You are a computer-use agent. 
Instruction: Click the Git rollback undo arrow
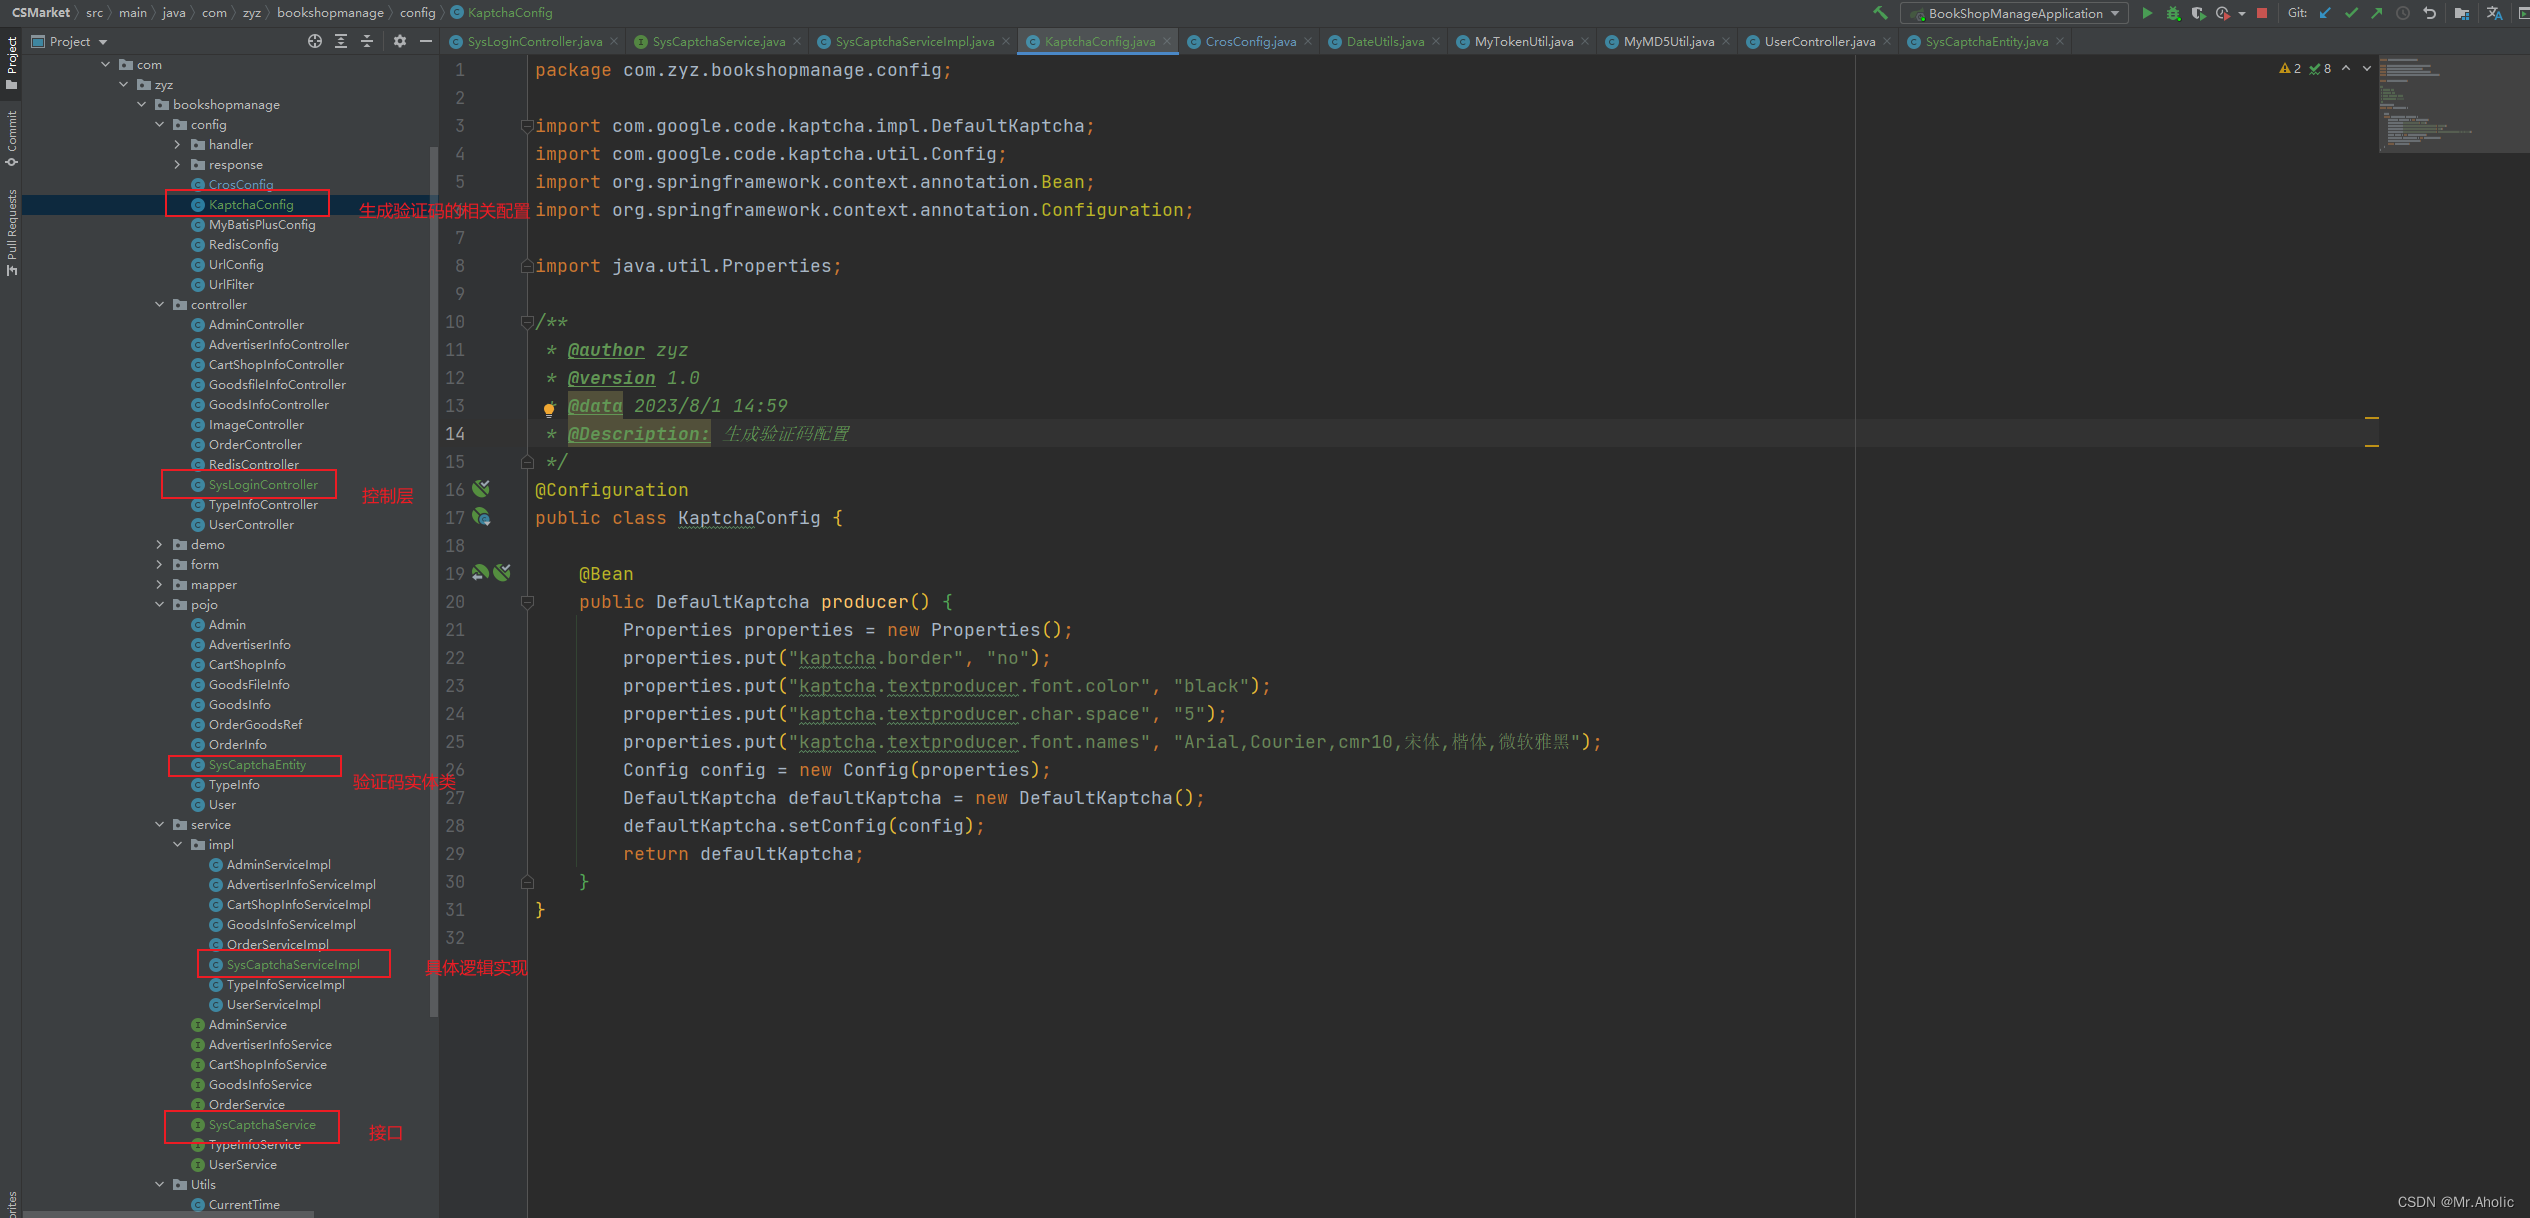(2429, 13)
